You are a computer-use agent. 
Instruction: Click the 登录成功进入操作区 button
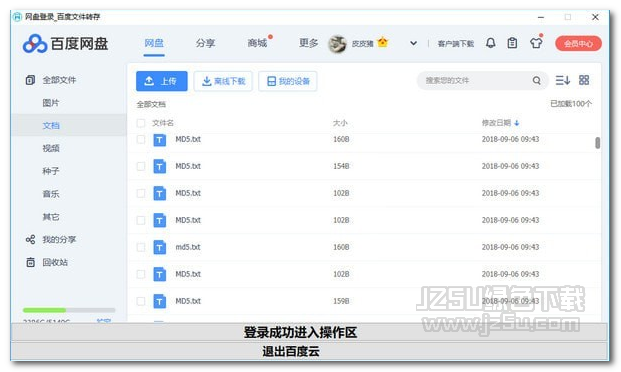coord(309,332)
